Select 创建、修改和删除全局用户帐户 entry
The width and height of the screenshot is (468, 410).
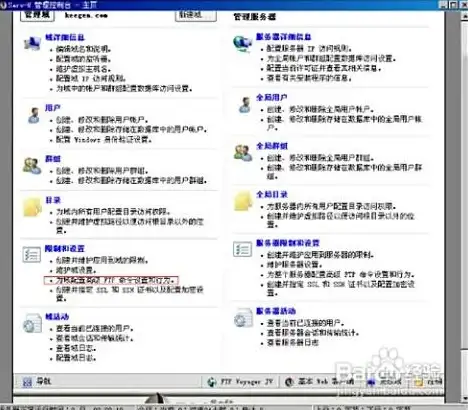click(320, 109)
